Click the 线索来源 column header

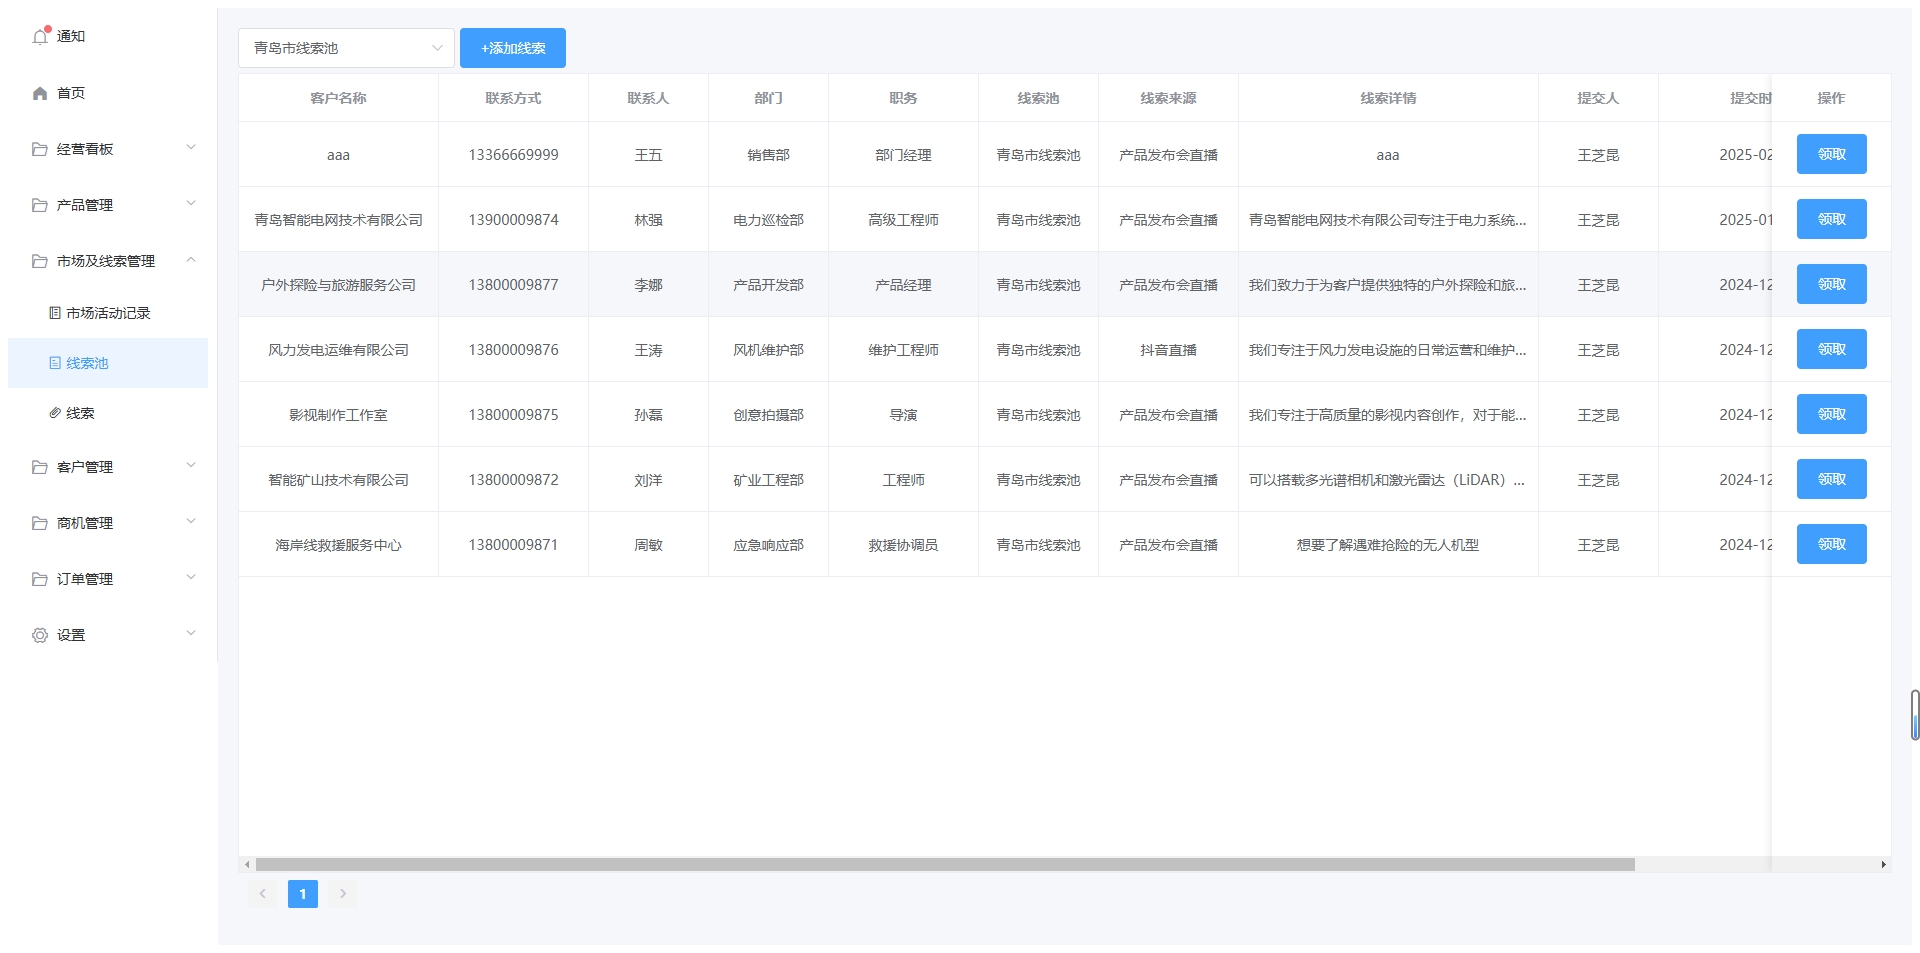click(1168, 98)
